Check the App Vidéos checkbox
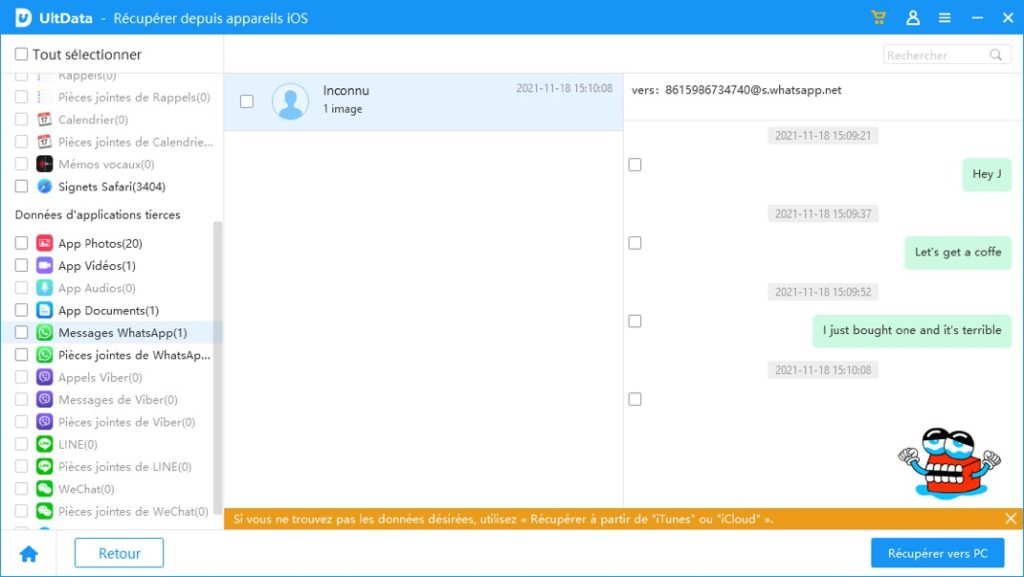 22,266
